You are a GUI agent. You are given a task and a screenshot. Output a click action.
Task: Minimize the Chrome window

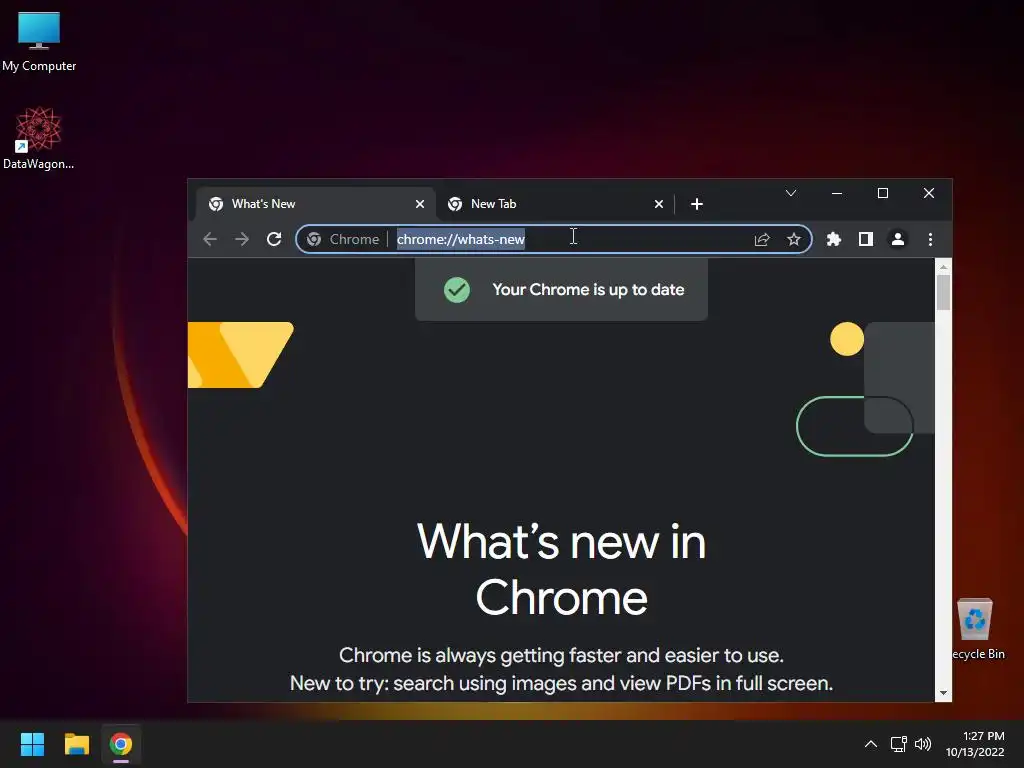(837, 193)
